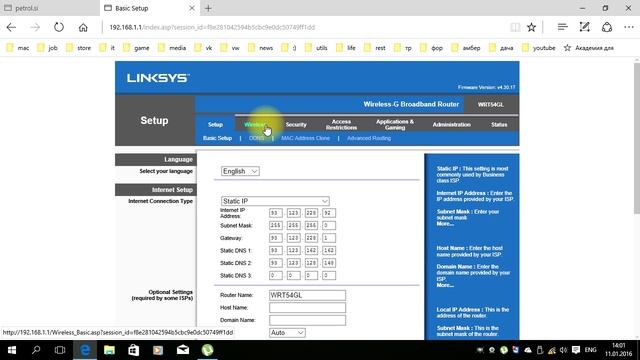The width and height of the screenshot is (640, 360).
Task: Open the youtube bookmarks folder
Action: (539, 48)
